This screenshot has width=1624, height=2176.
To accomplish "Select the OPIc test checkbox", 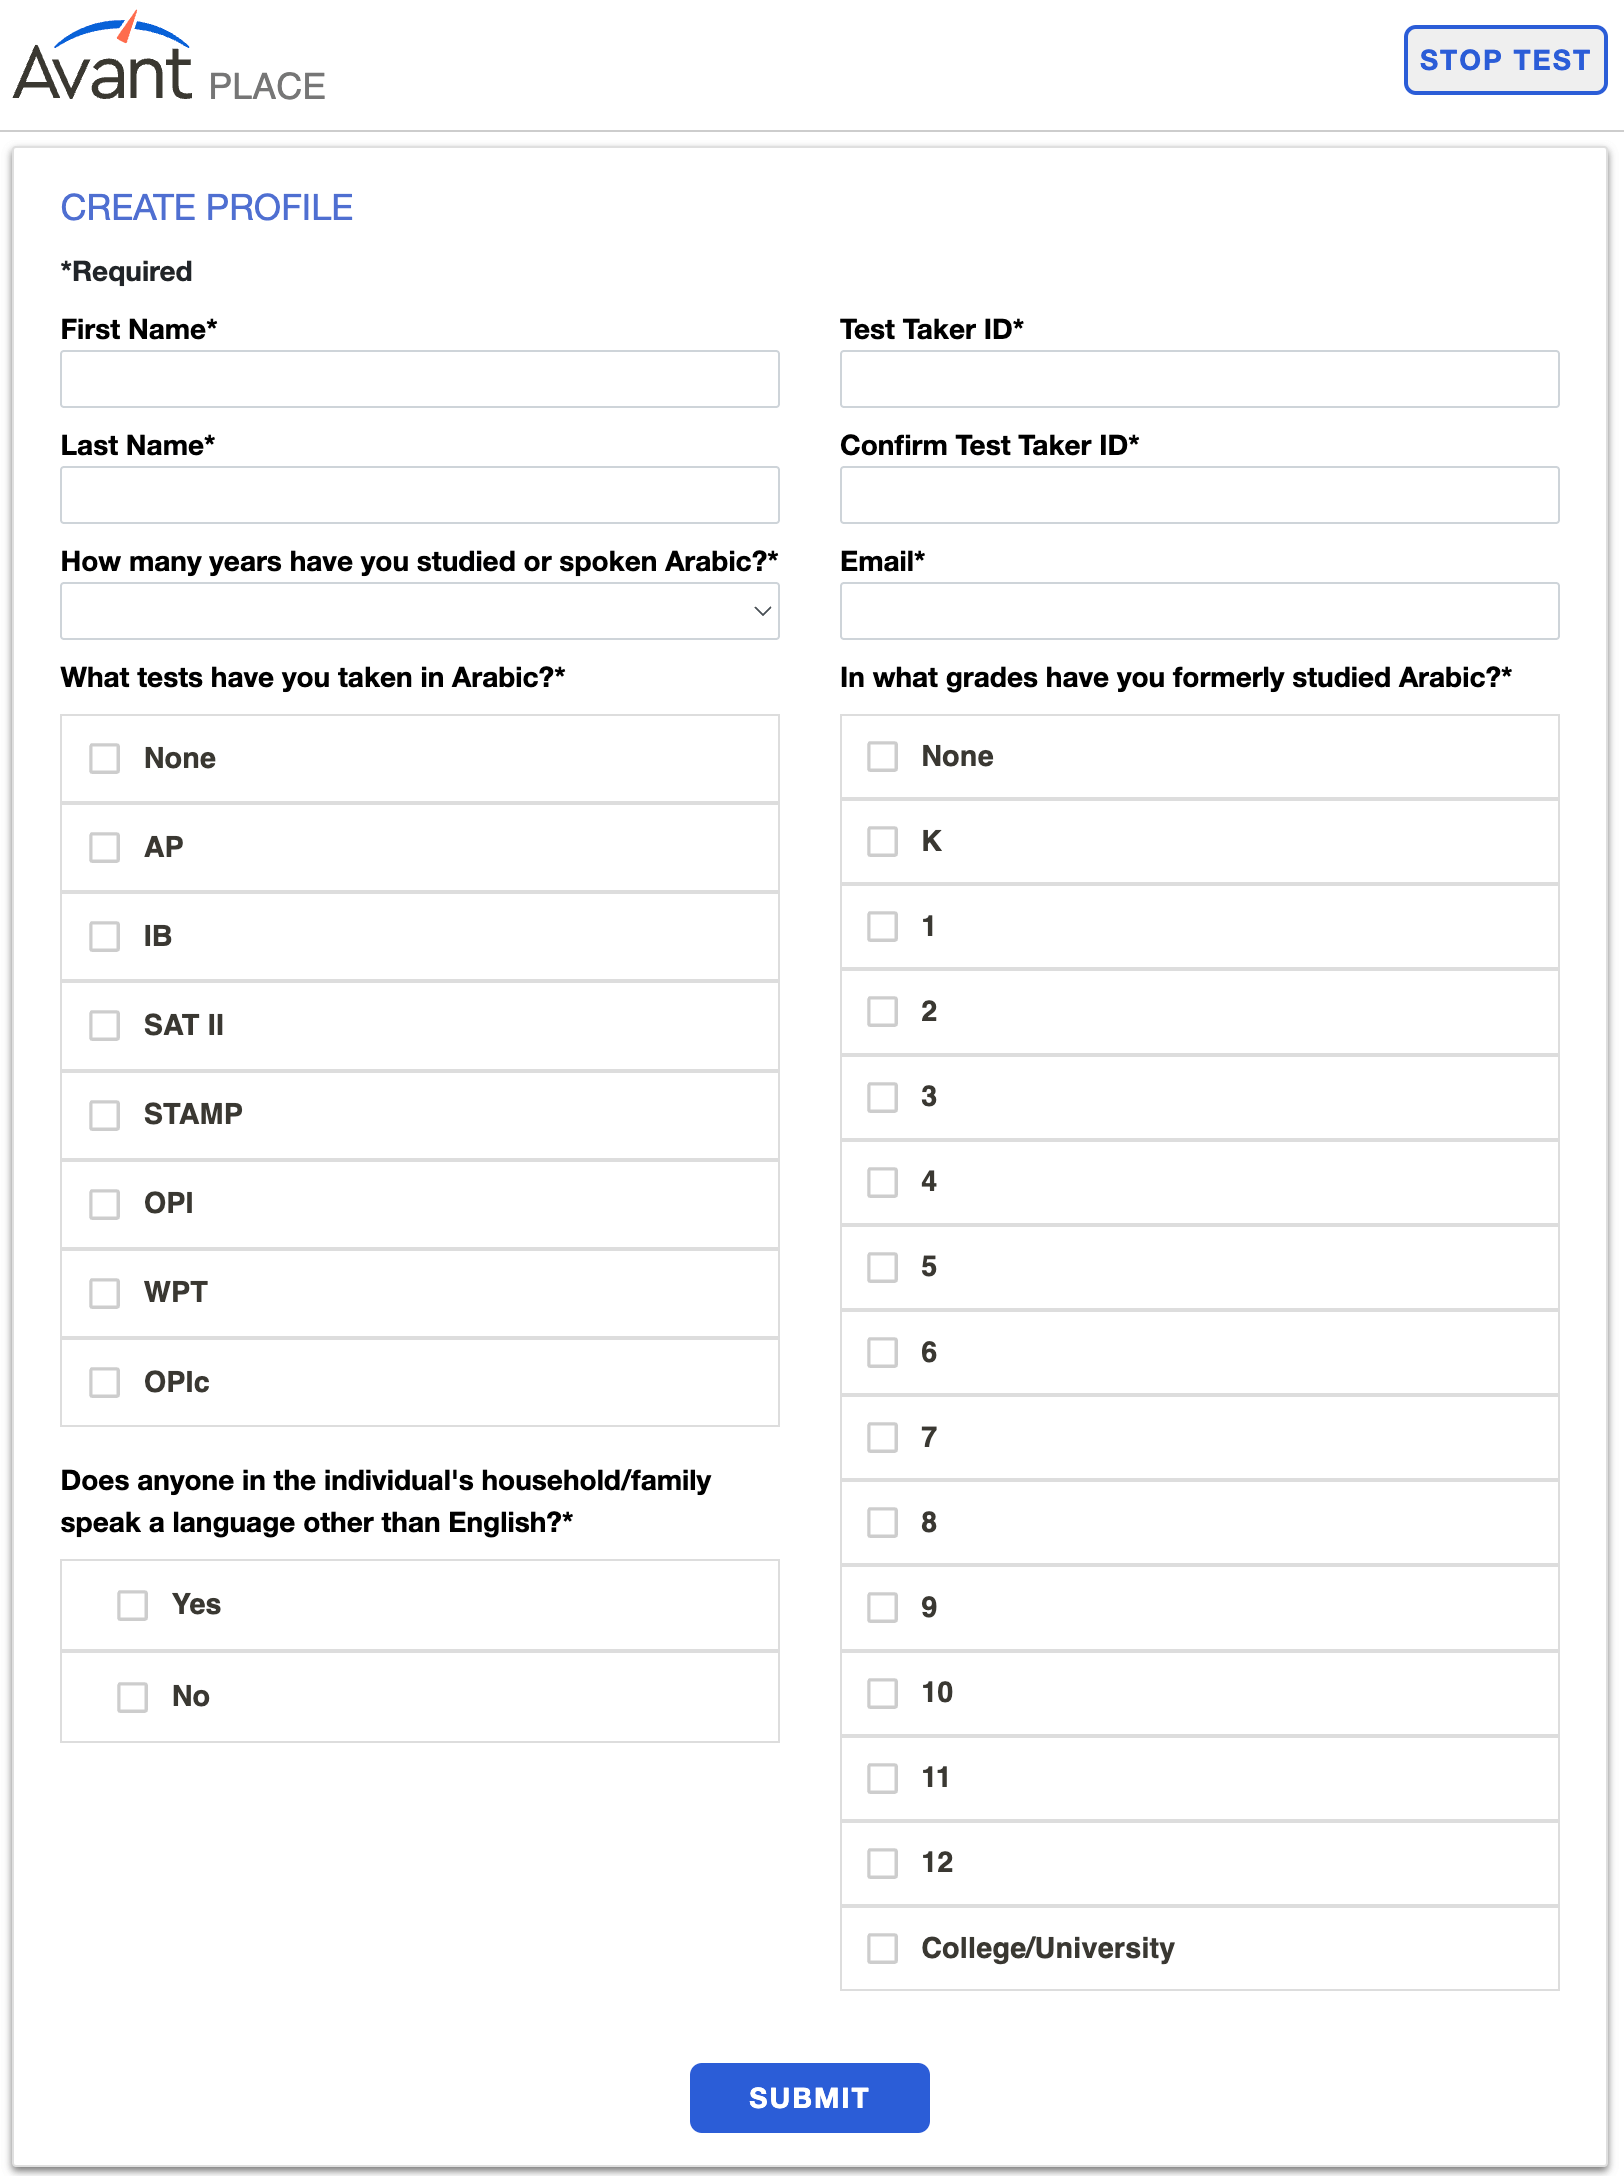I will (x=104, y=1383).
